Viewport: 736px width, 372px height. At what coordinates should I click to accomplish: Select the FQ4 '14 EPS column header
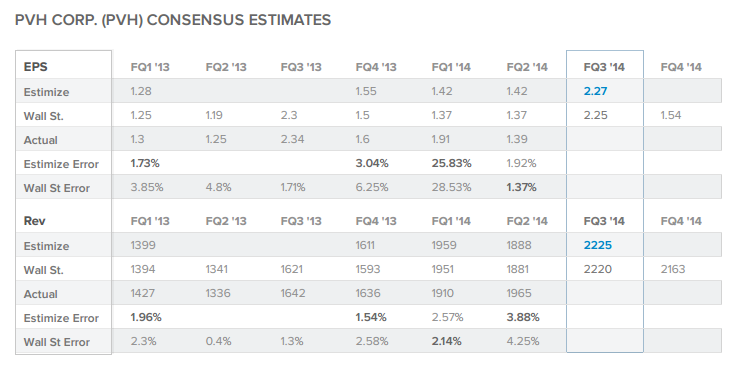tap(681, 67)
